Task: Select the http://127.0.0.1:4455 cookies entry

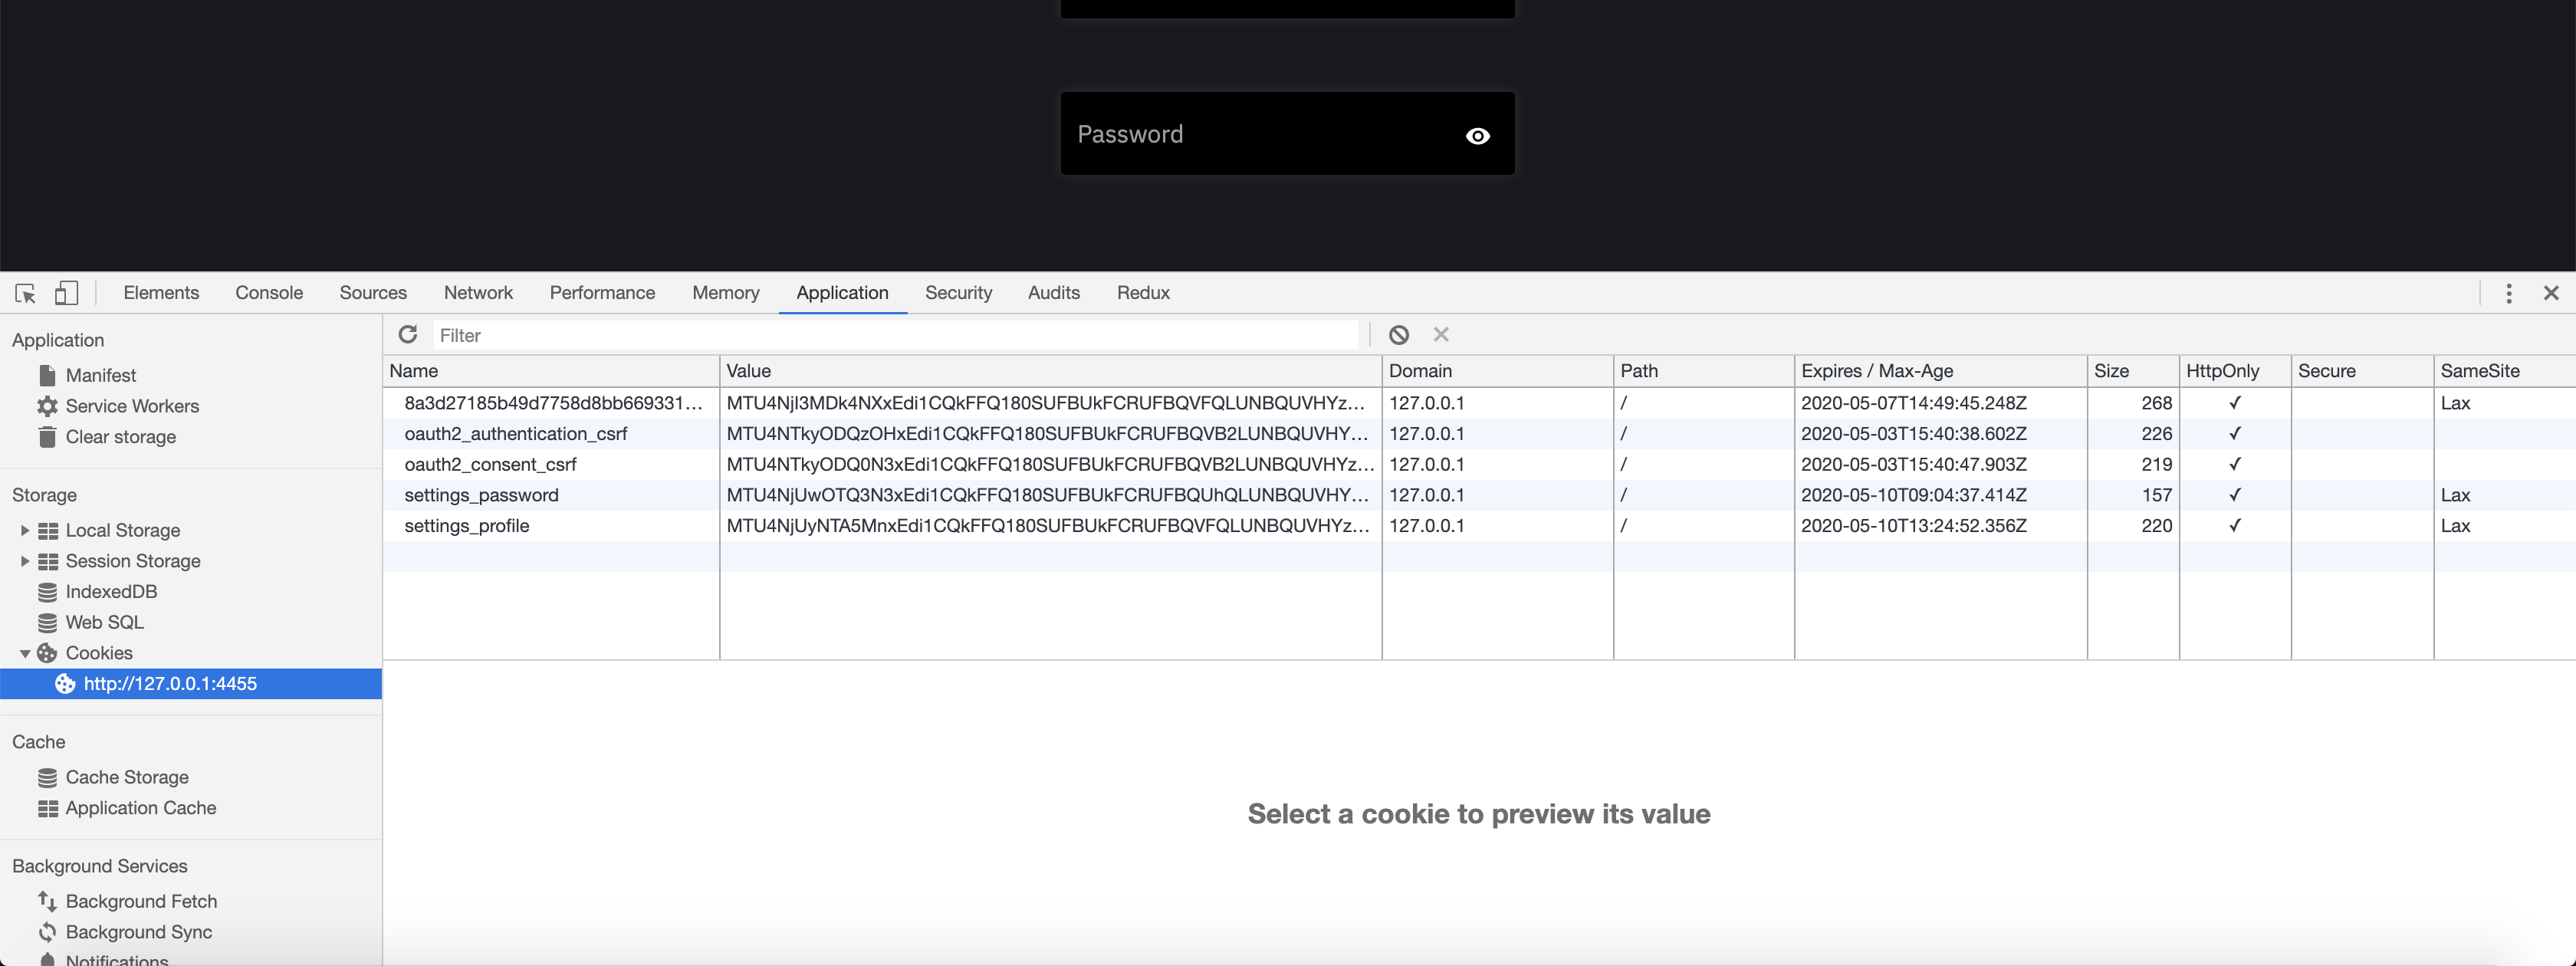Action: [171, 684]
